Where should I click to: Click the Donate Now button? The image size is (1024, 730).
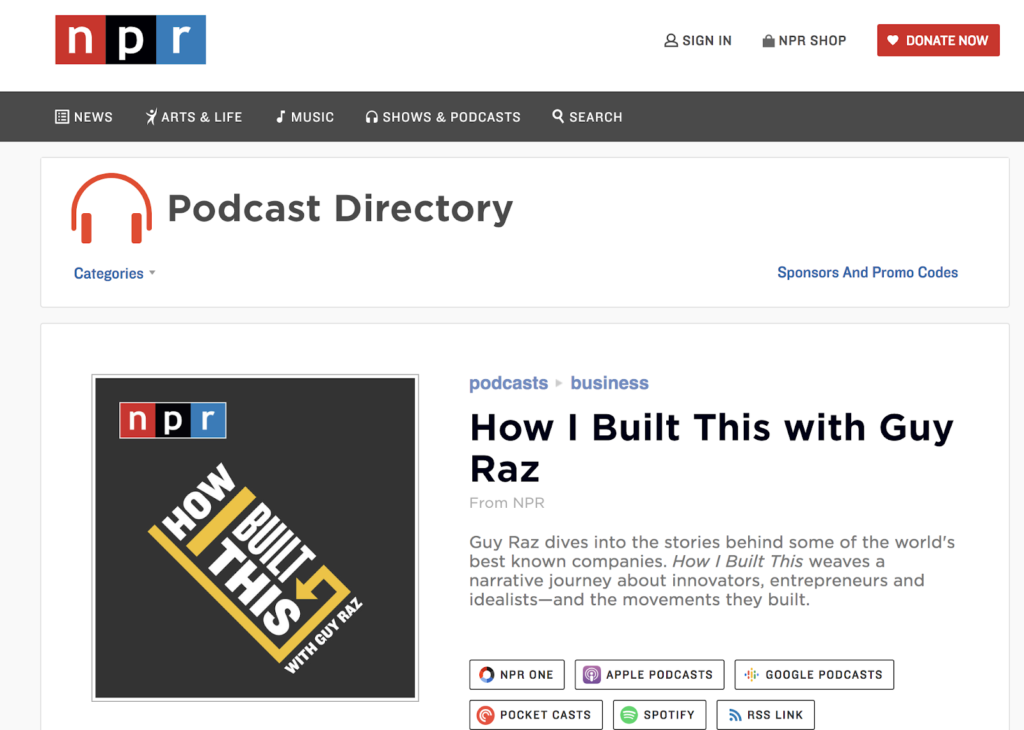[938, 40]
